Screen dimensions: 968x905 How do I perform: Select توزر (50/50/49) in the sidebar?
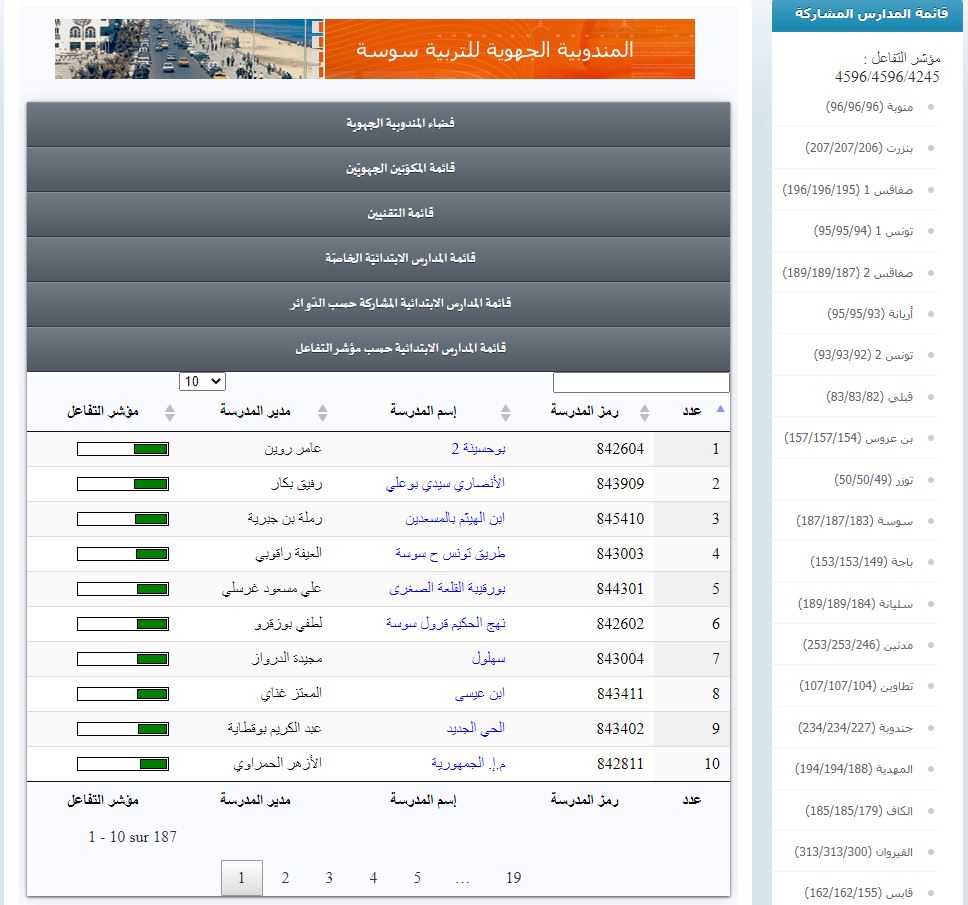[874, 480]
